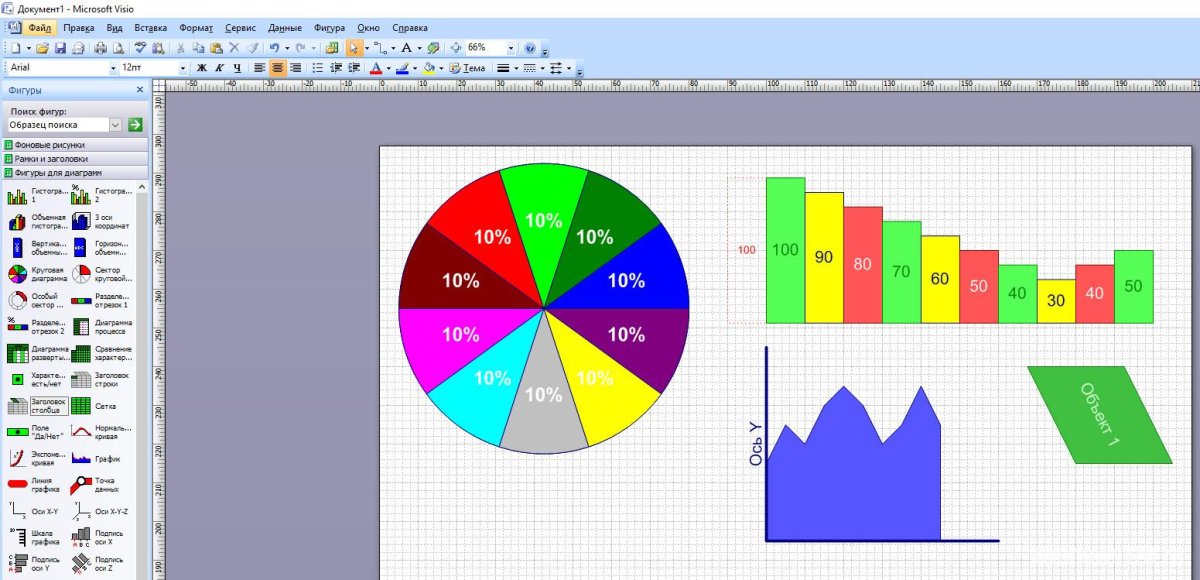Viewport: 1200px width, 580px height.
Task: Open the Сервис menu
Action: pos(240,28)
